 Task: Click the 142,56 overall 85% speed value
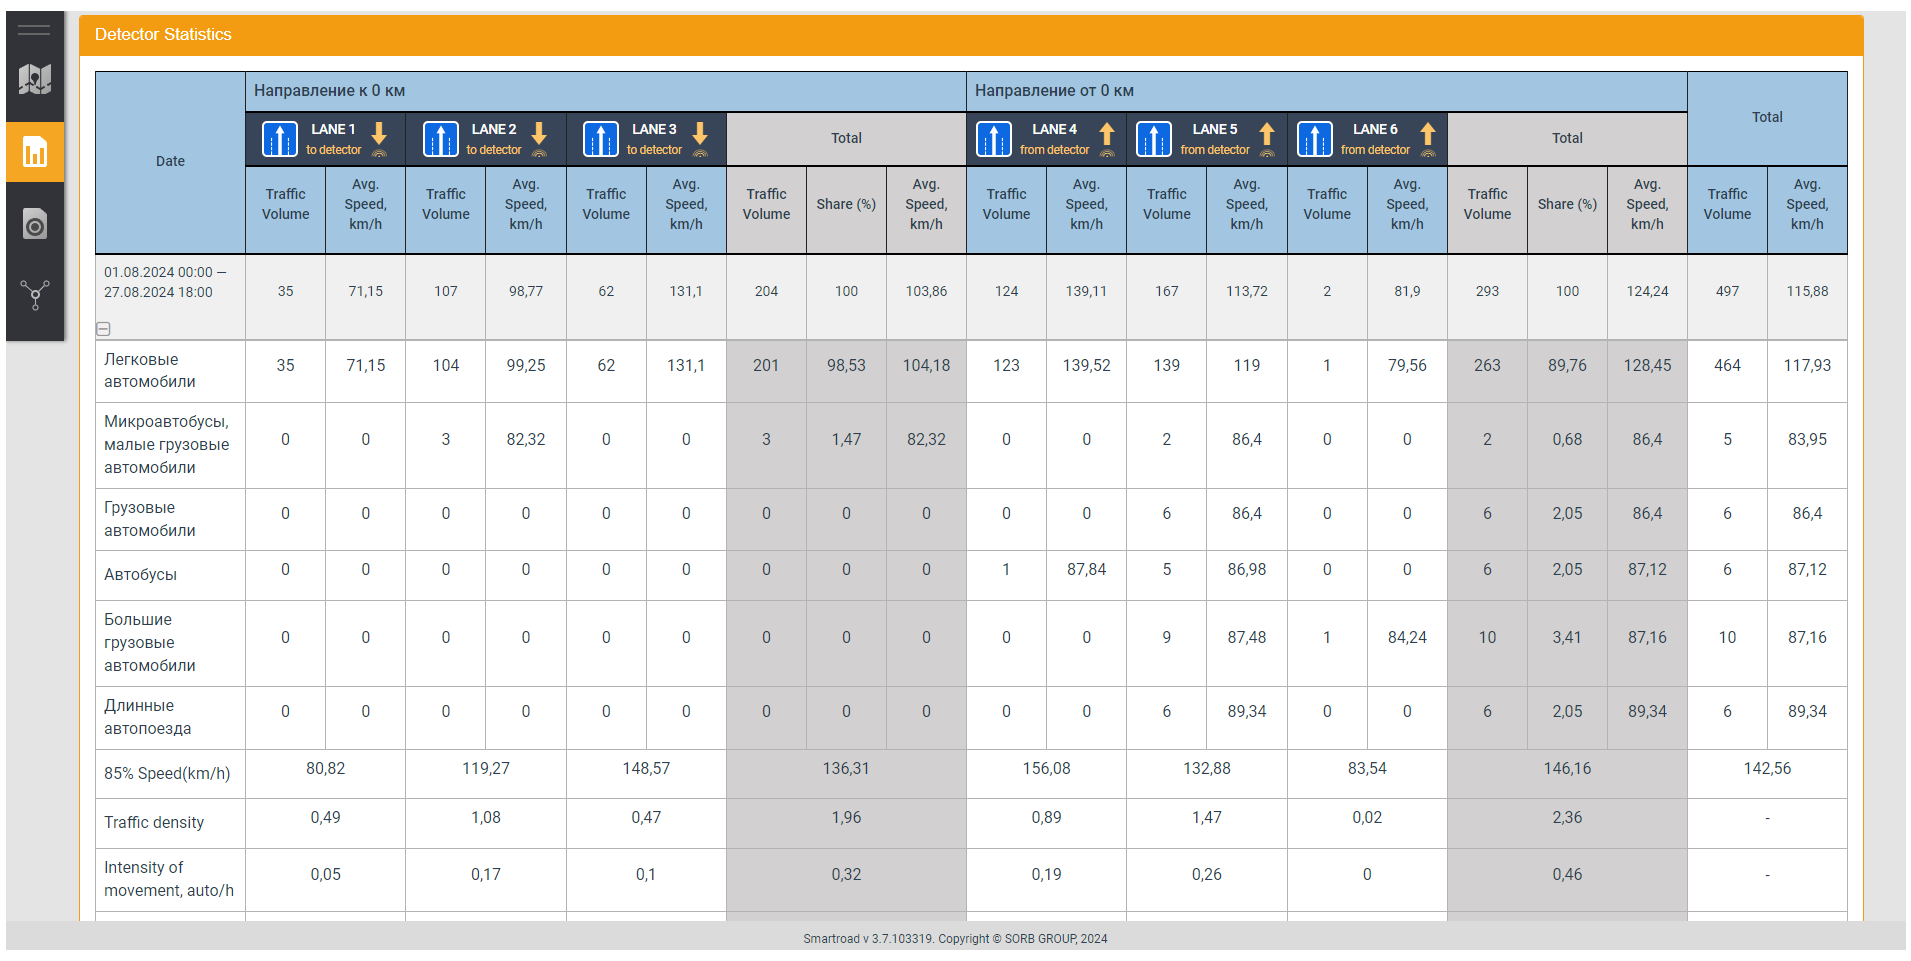1767,769
